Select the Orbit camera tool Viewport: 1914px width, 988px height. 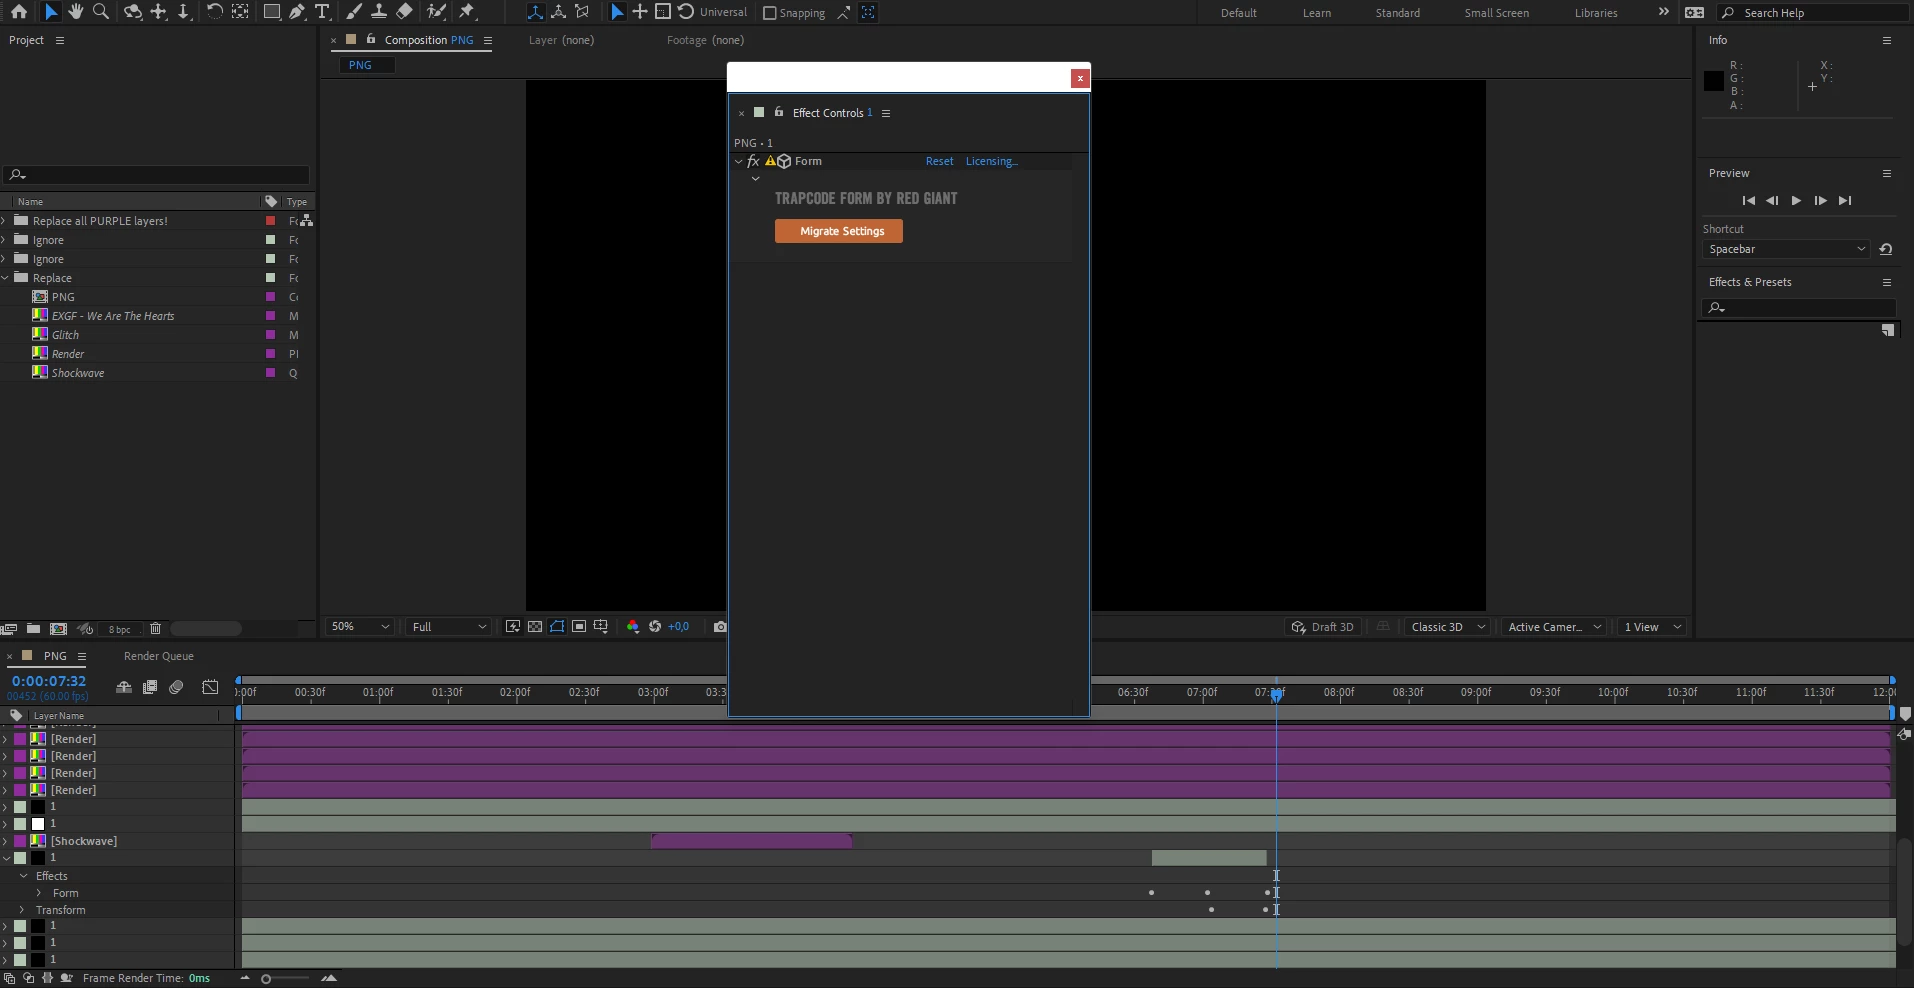pos(133,12)
